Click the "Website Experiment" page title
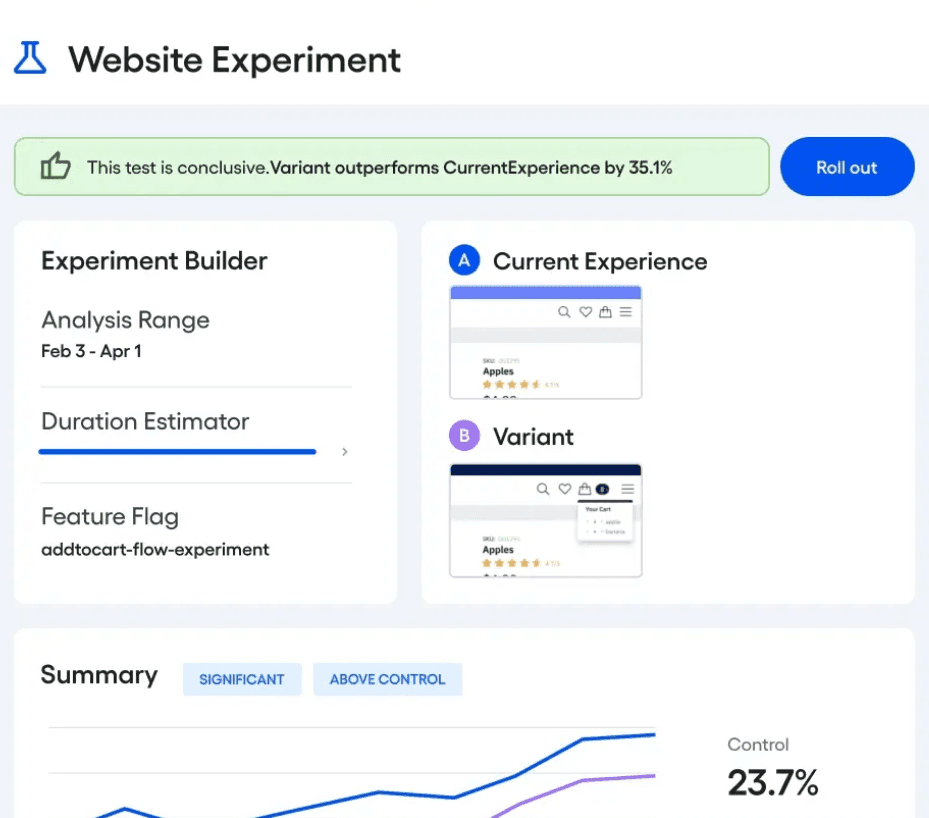Screen dimensions: 929x818 235,59
